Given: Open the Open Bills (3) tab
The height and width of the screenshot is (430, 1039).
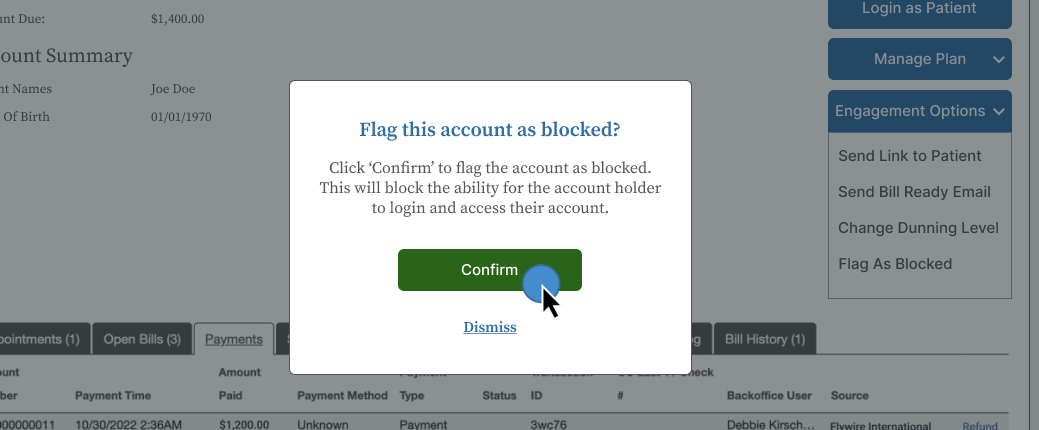Looking at the screenshot, I should point(142,339).
